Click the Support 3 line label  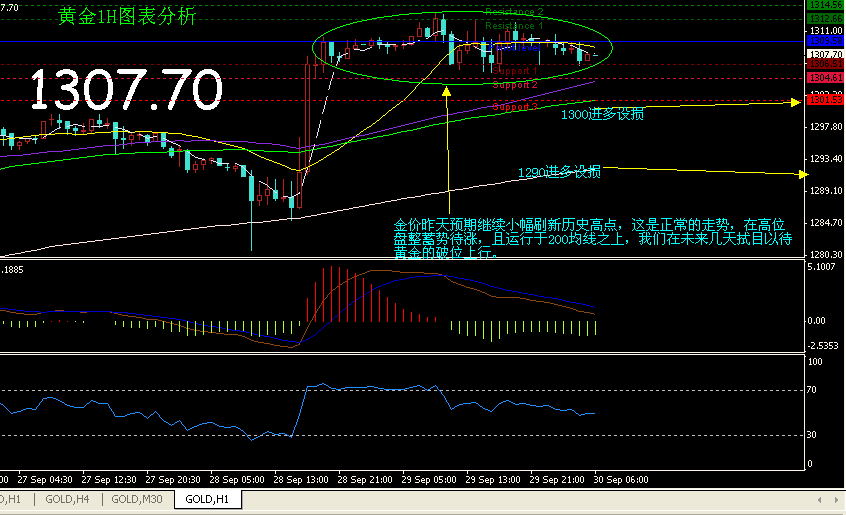[515, 106]
